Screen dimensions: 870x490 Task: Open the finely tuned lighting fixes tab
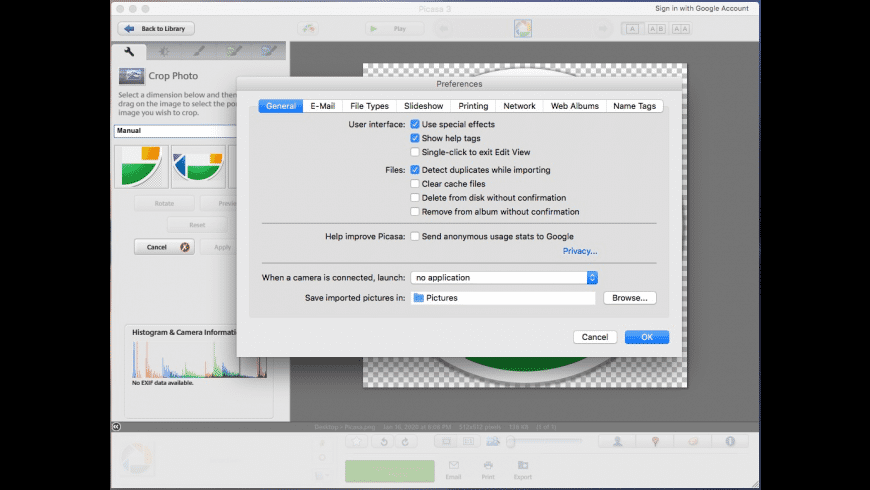tap(164, 52)
